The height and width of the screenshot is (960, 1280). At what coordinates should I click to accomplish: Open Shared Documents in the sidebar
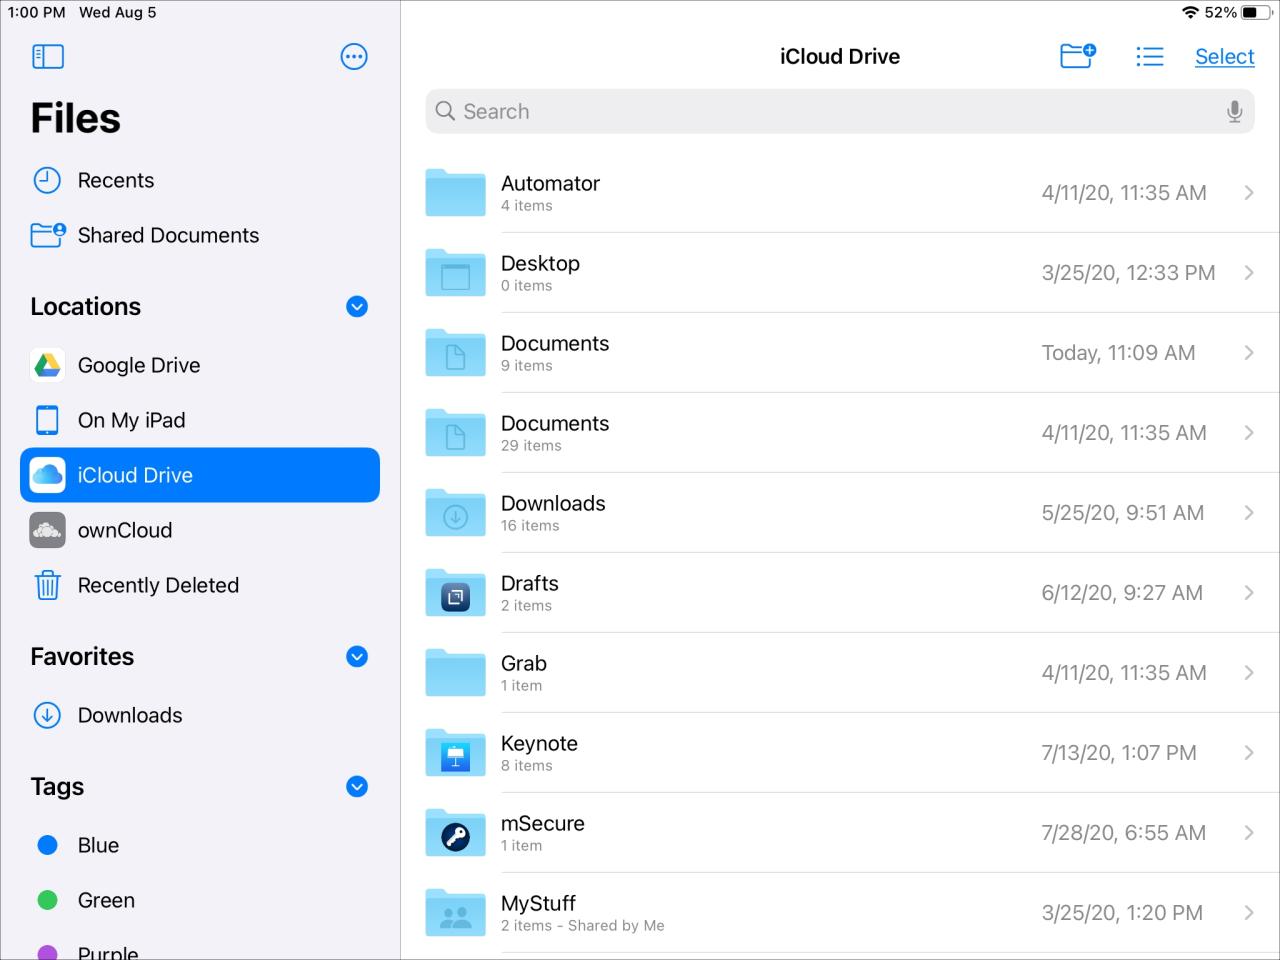(x=167, y=236)
